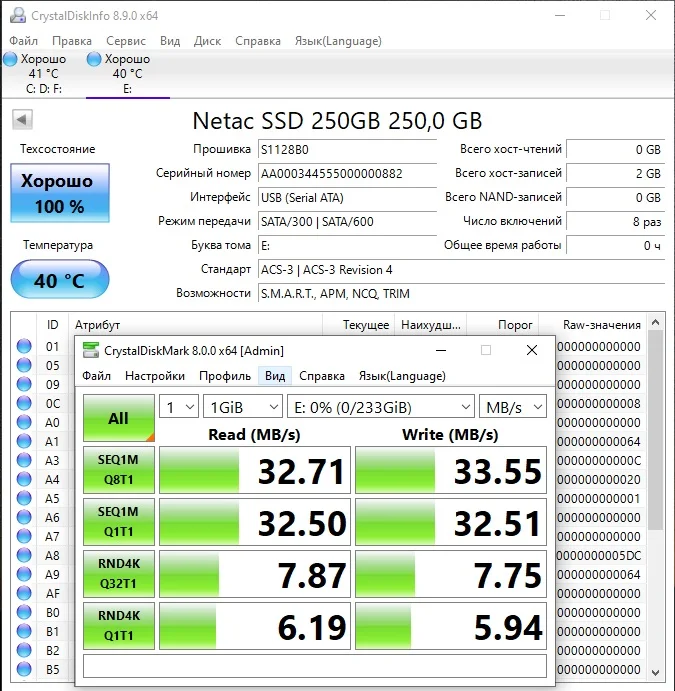
Task: Click the status circle for attribute A5
Action: [24, 498]
